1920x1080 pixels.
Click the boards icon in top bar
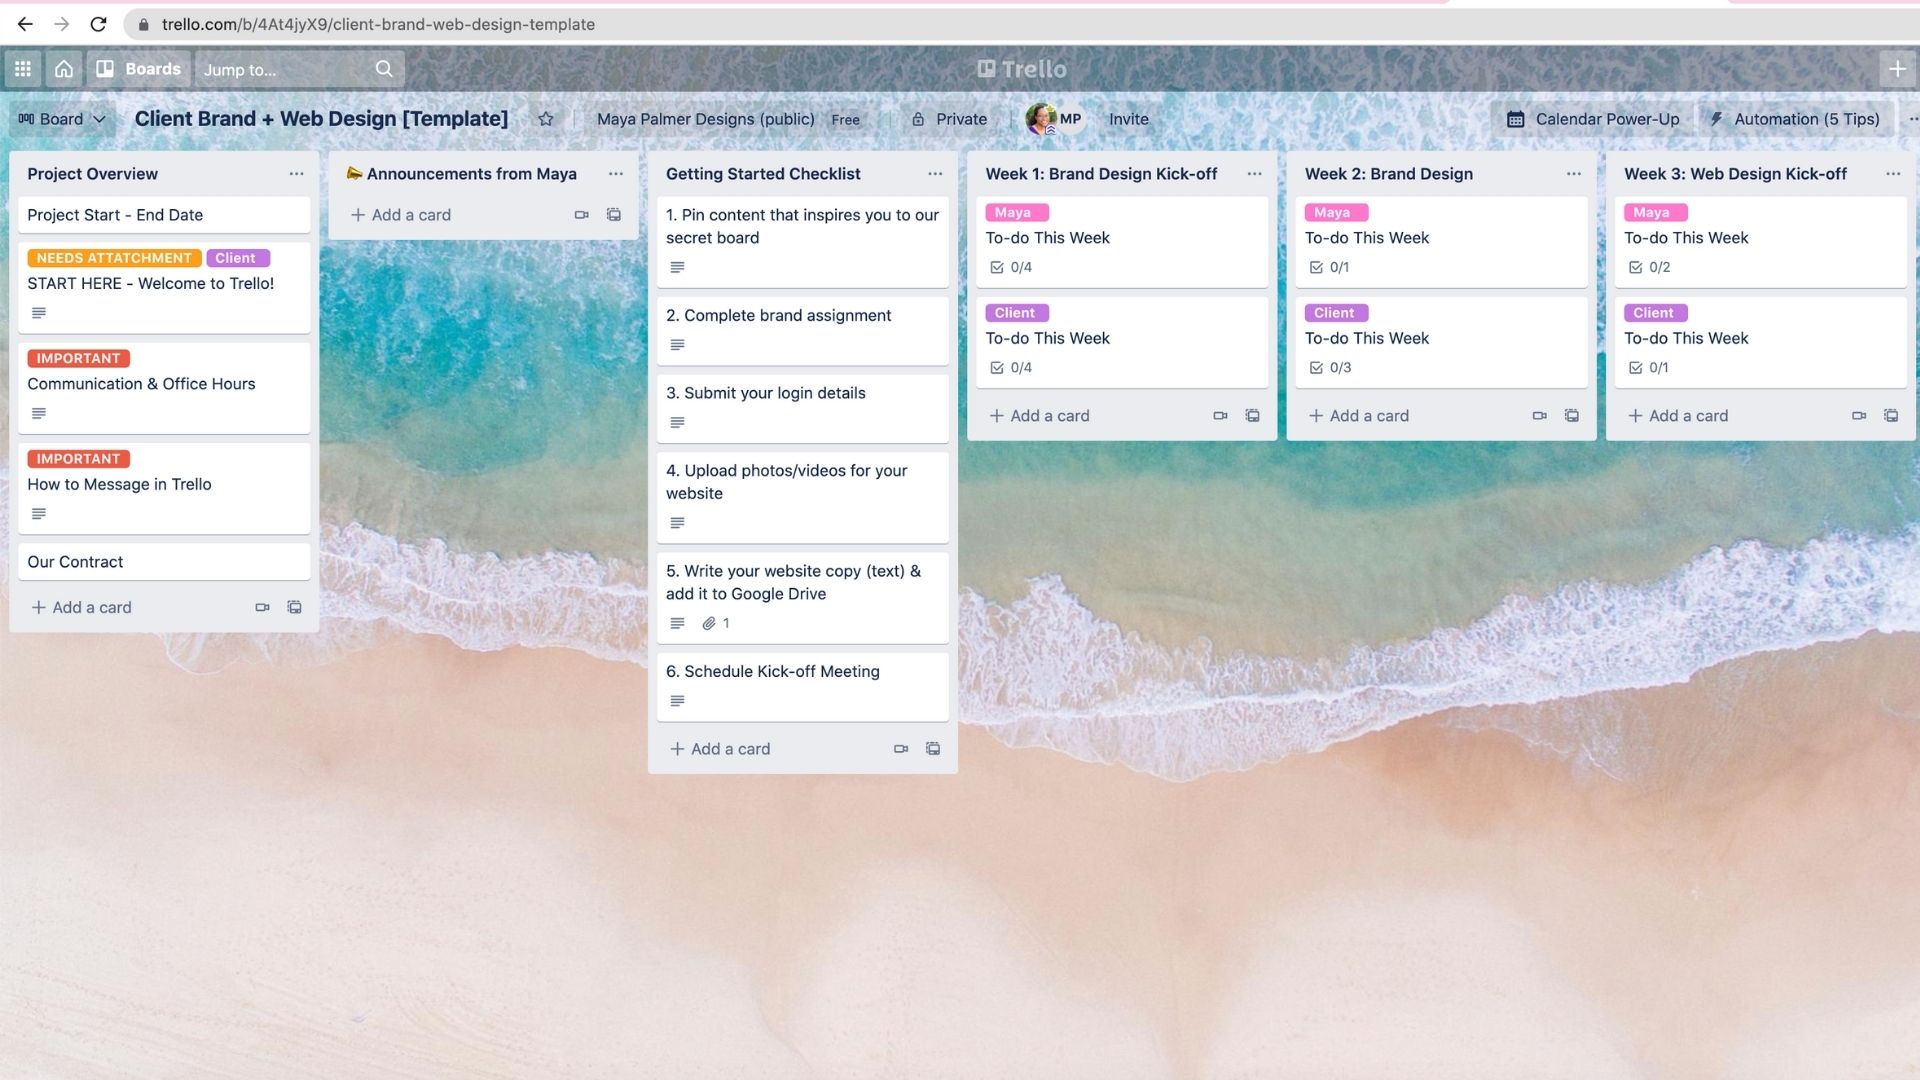point(105,69)
